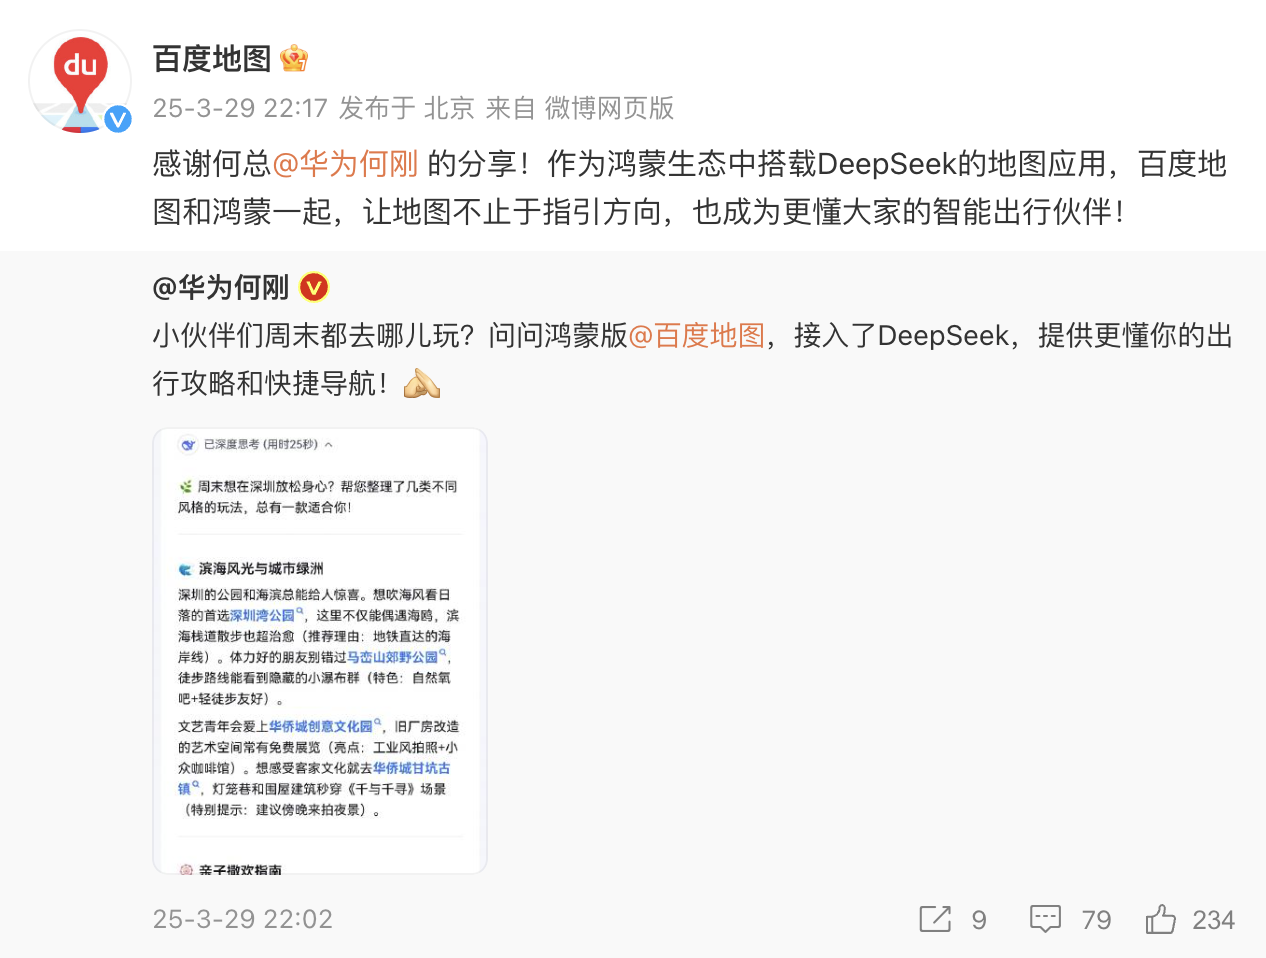Click the 深圳湾公园 link in the image
1266x958 pixels.
(x=262, y=616)
